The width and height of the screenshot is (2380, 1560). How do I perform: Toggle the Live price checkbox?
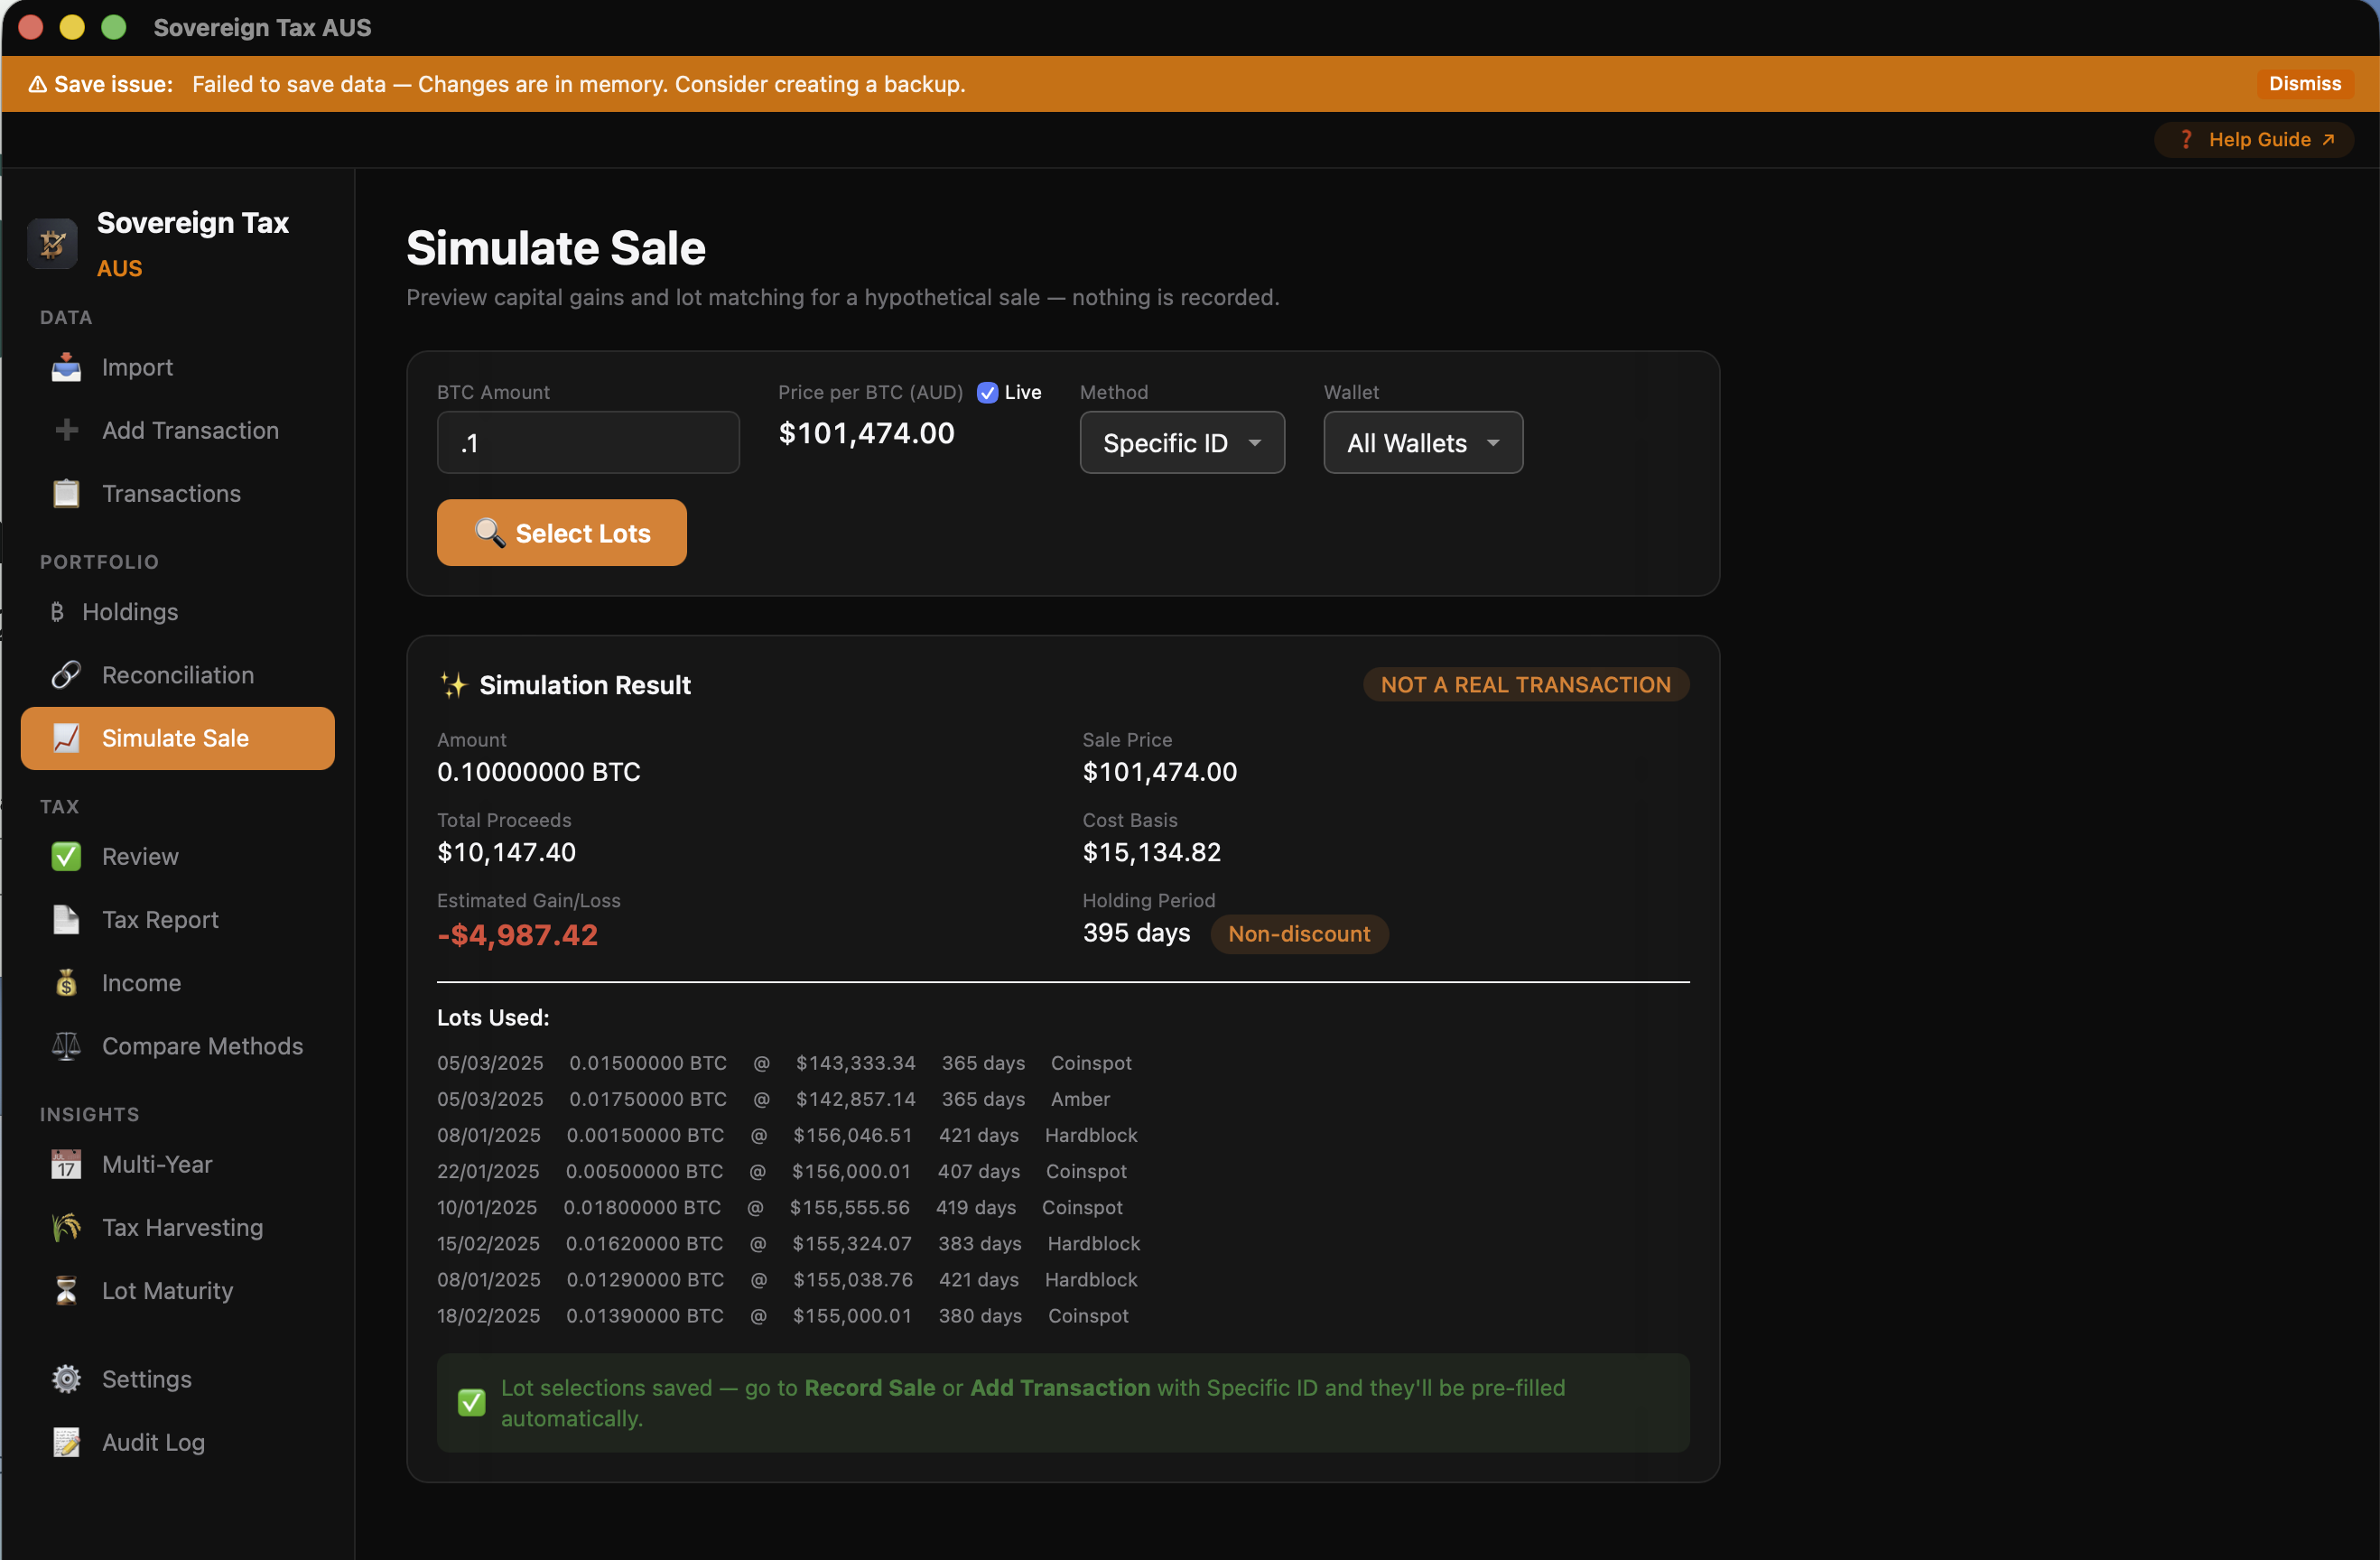point(988,392)
